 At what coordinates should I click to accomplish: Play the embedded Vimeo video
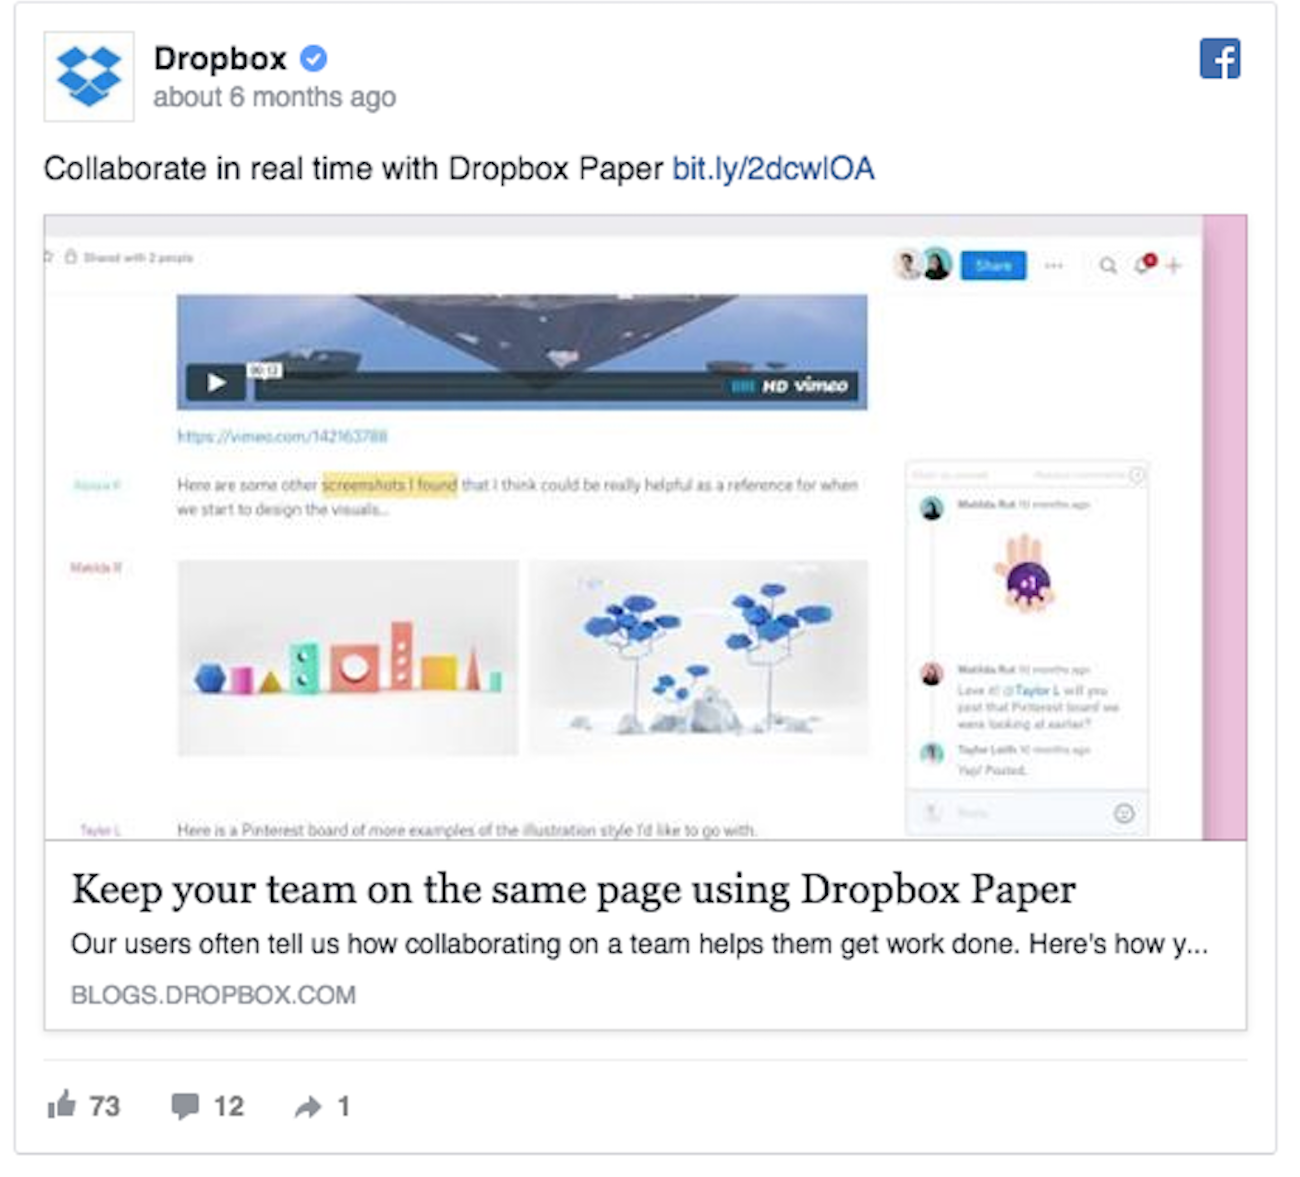pyautogui.click(x=216, y=383)
